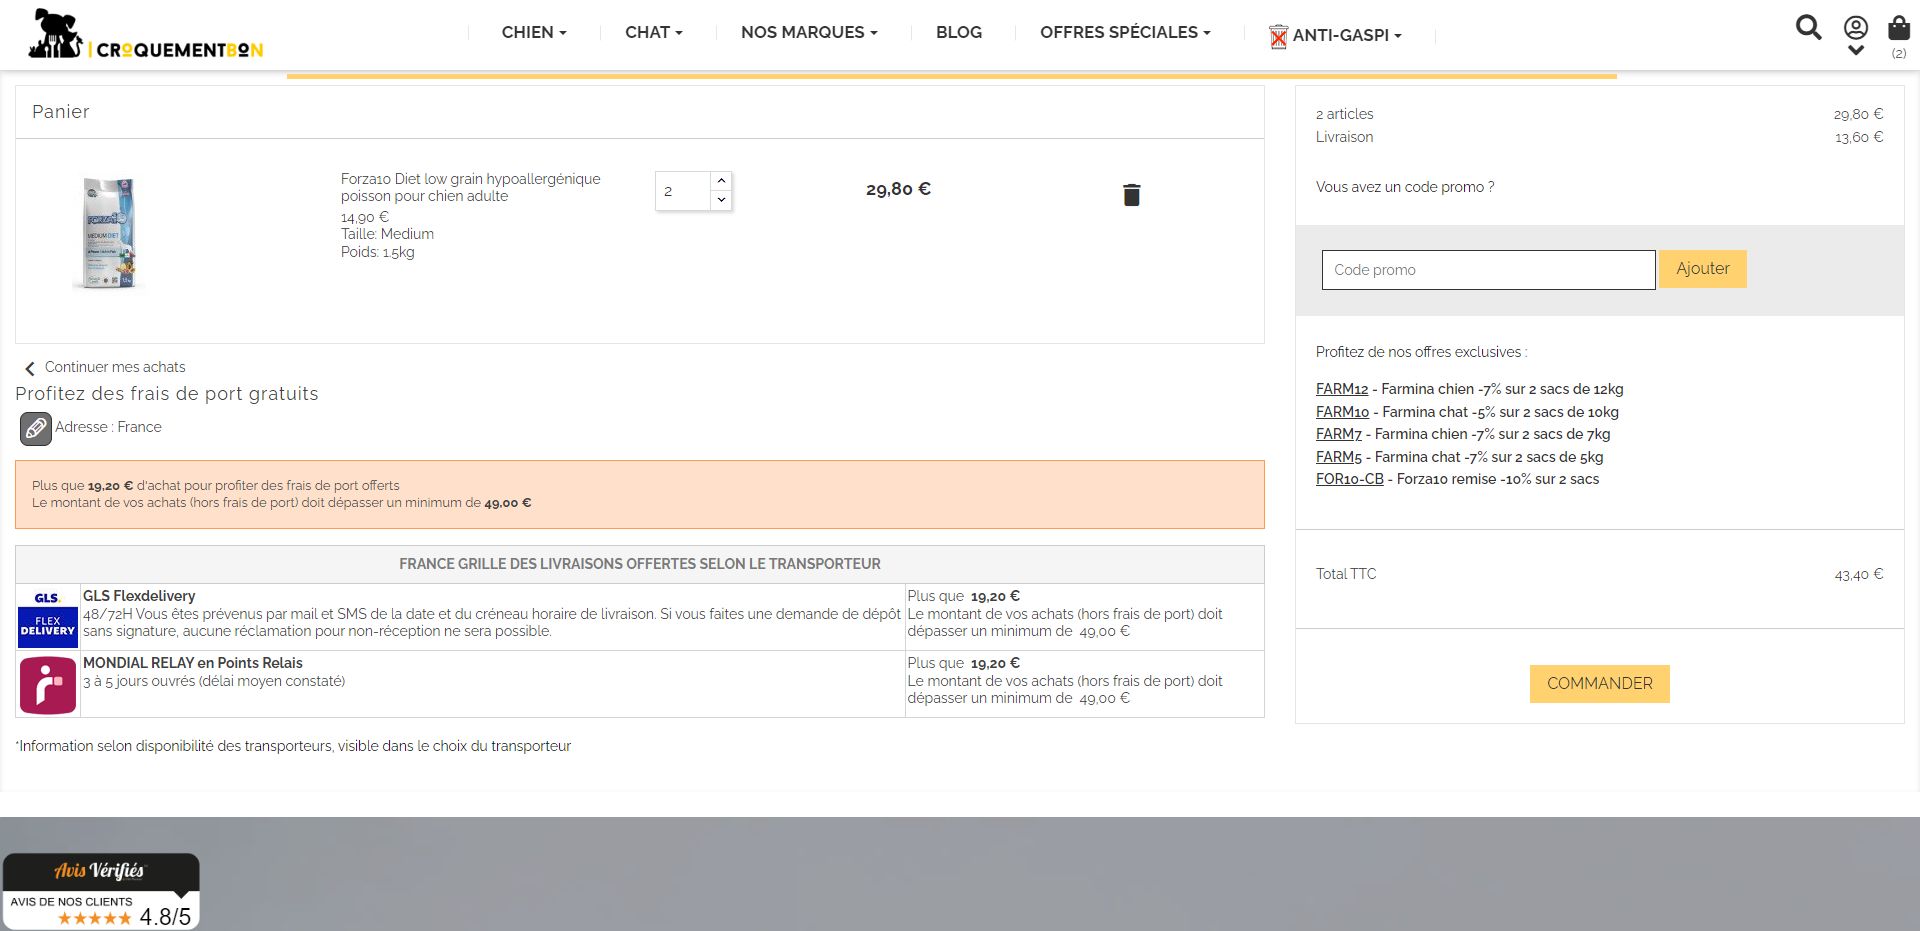Click Continuer mes achats link
This screenshot has width=1920, height=931.
click(x=115, y=367)
